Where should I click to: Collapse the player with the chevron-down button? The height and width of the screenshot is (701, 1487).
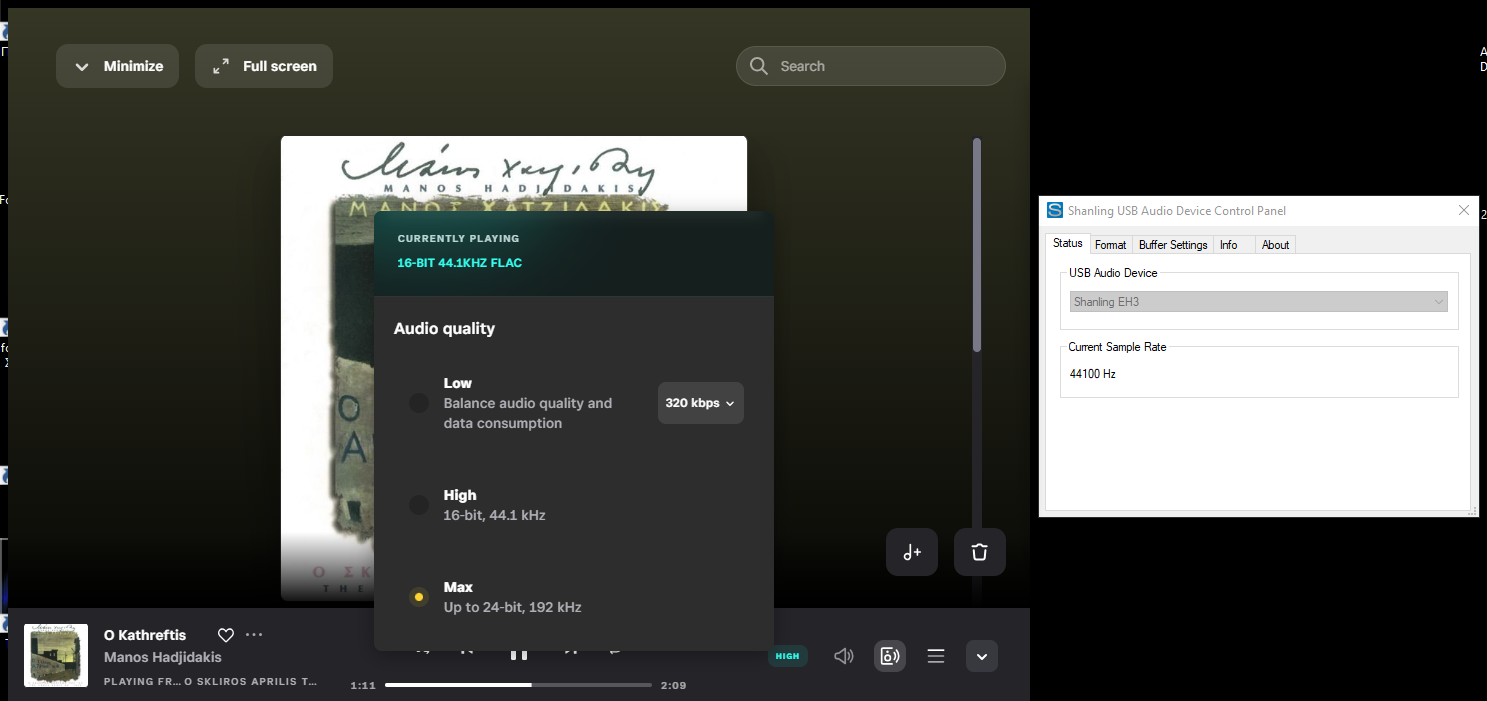(x=981, y=656)
